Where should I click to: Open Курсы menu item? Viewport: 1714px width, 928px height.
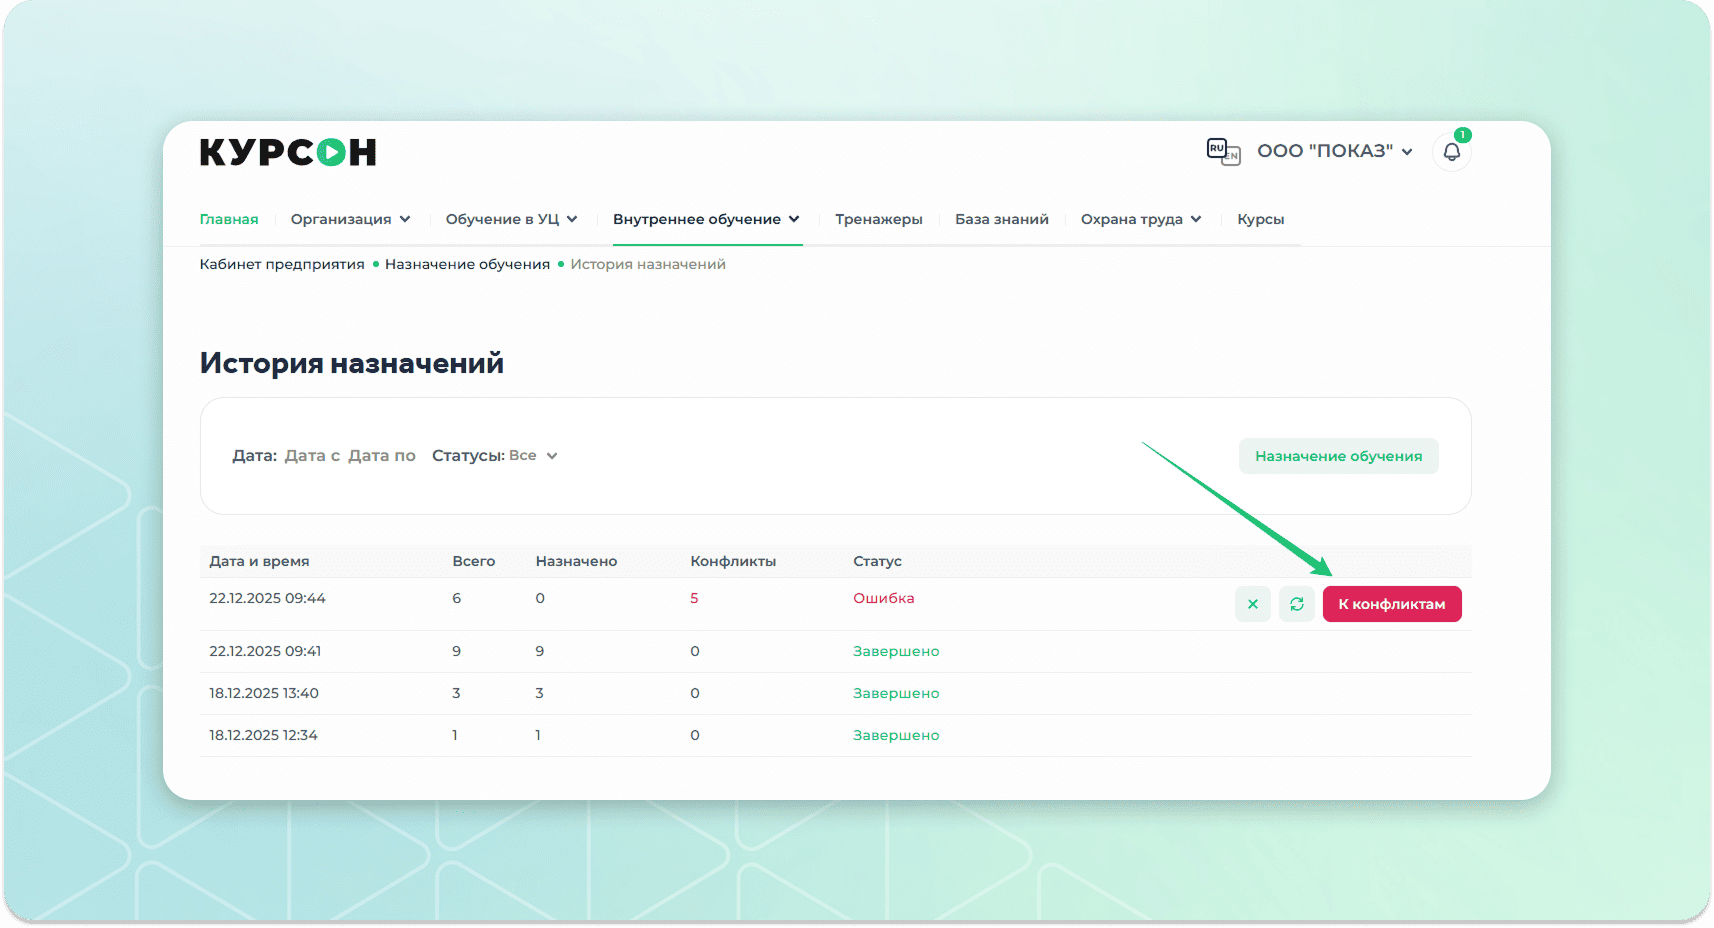pos(1260,219)
